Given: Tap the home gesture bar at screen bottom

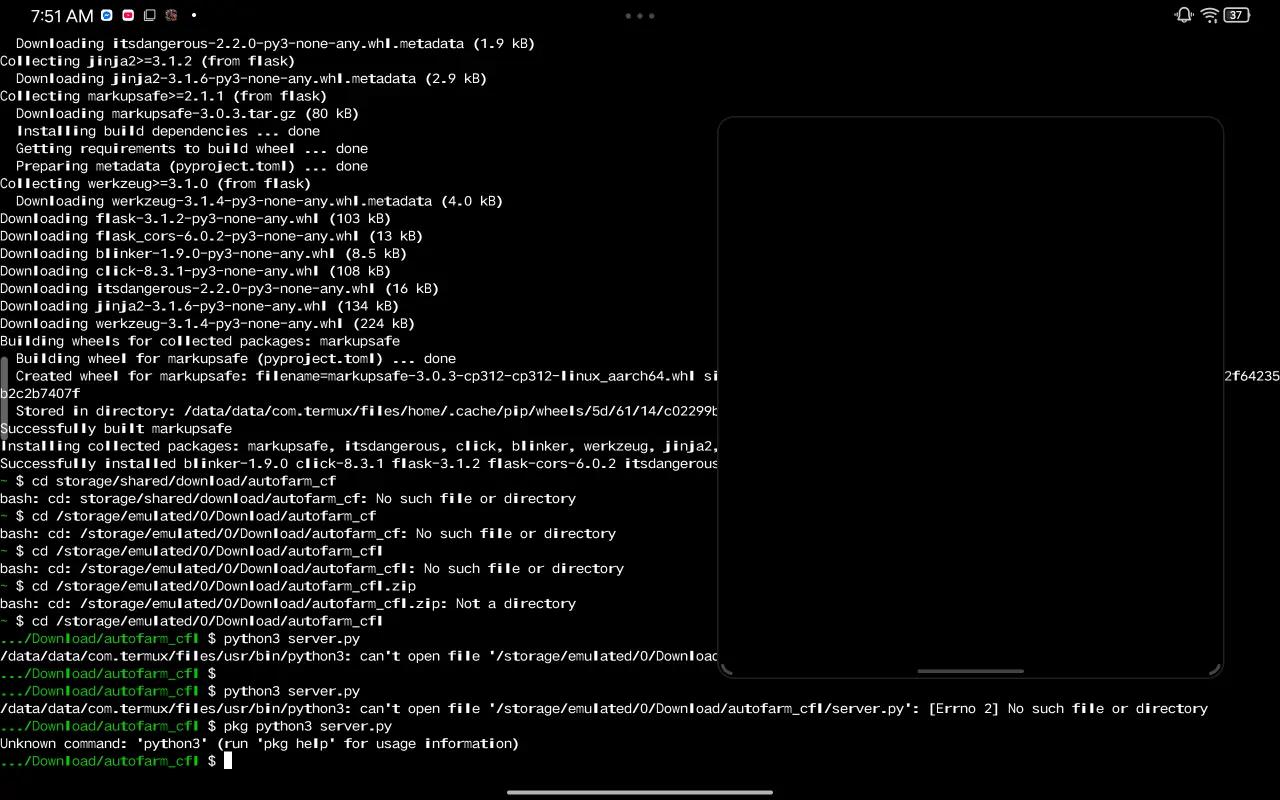Looking at the screenshot, I should 640,793.
